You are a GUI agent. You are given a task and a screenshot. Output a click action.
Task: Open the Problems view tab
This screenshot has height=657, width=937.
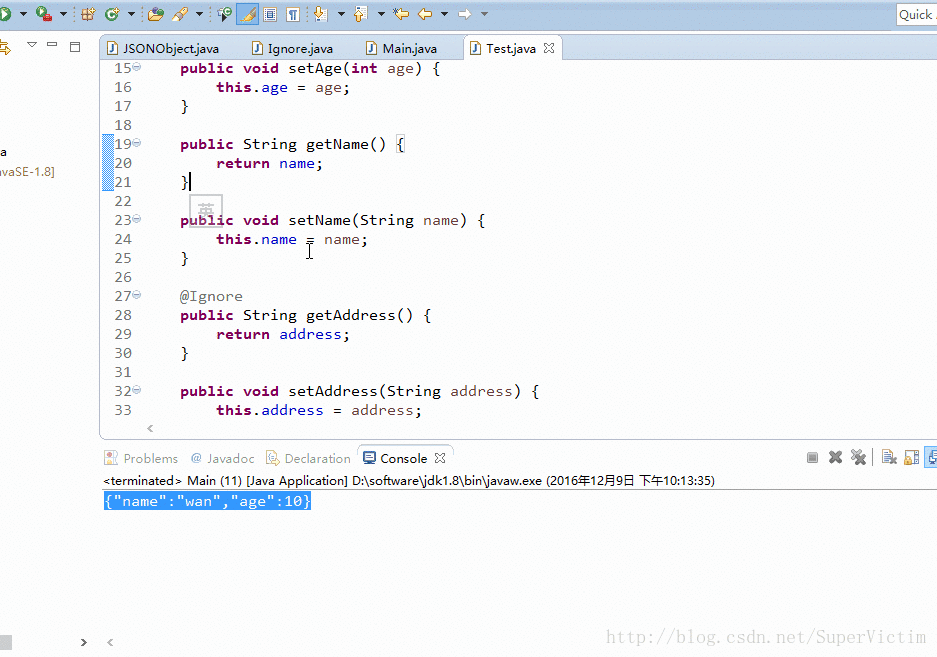(x=142, y=459)
